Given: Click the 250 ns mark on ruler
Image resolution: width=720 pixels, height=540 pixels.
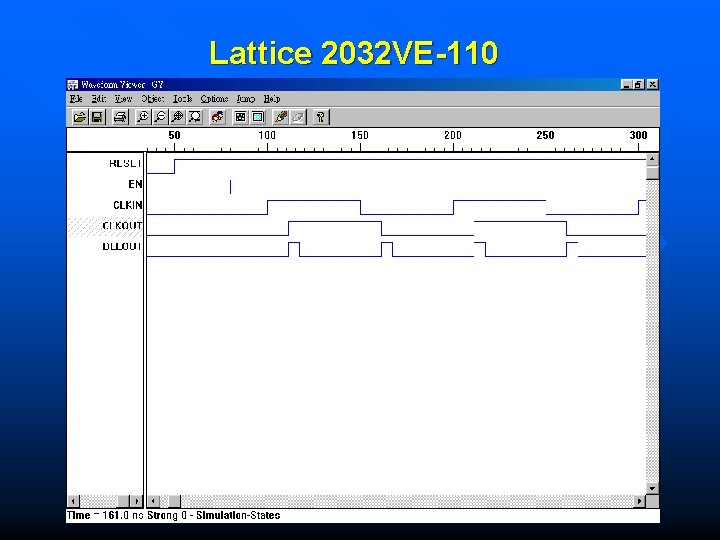Looking at the screenshot, I should pos(546,135).
